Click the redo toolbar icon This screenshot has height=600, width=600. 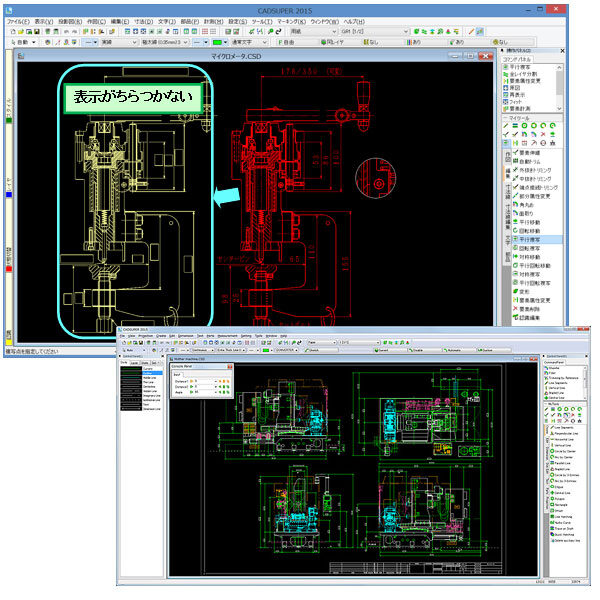tap(74, 32)
